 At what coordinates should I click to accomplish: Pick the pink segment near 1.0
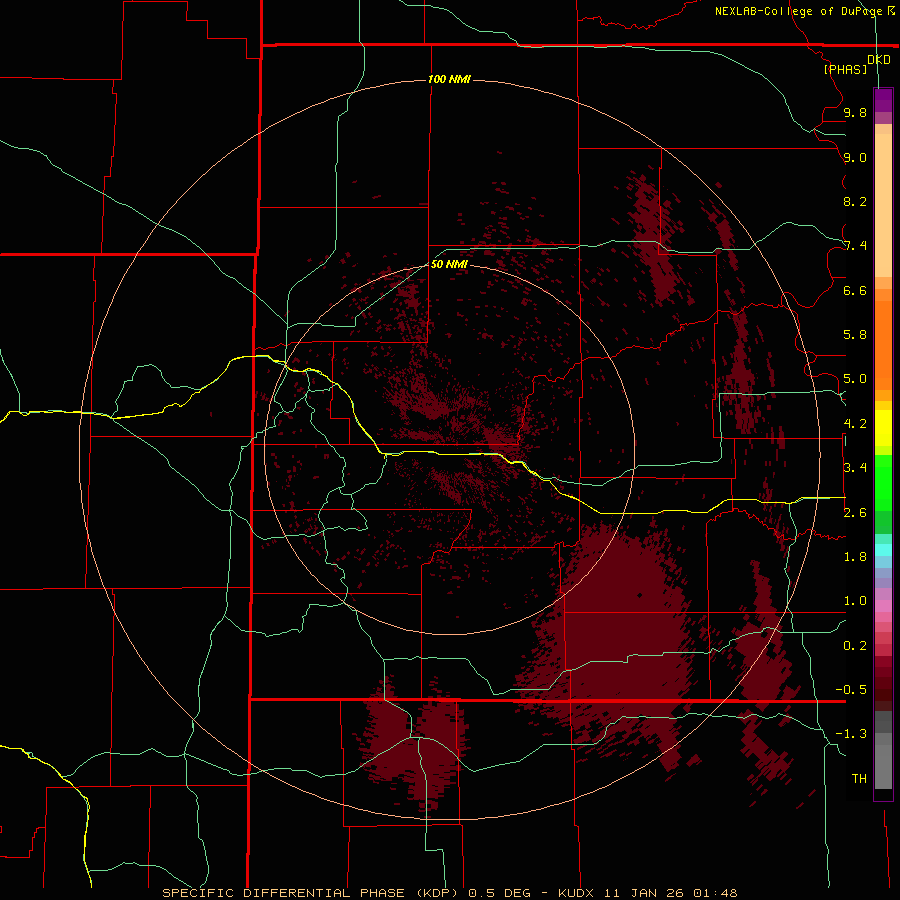[883, 606]
